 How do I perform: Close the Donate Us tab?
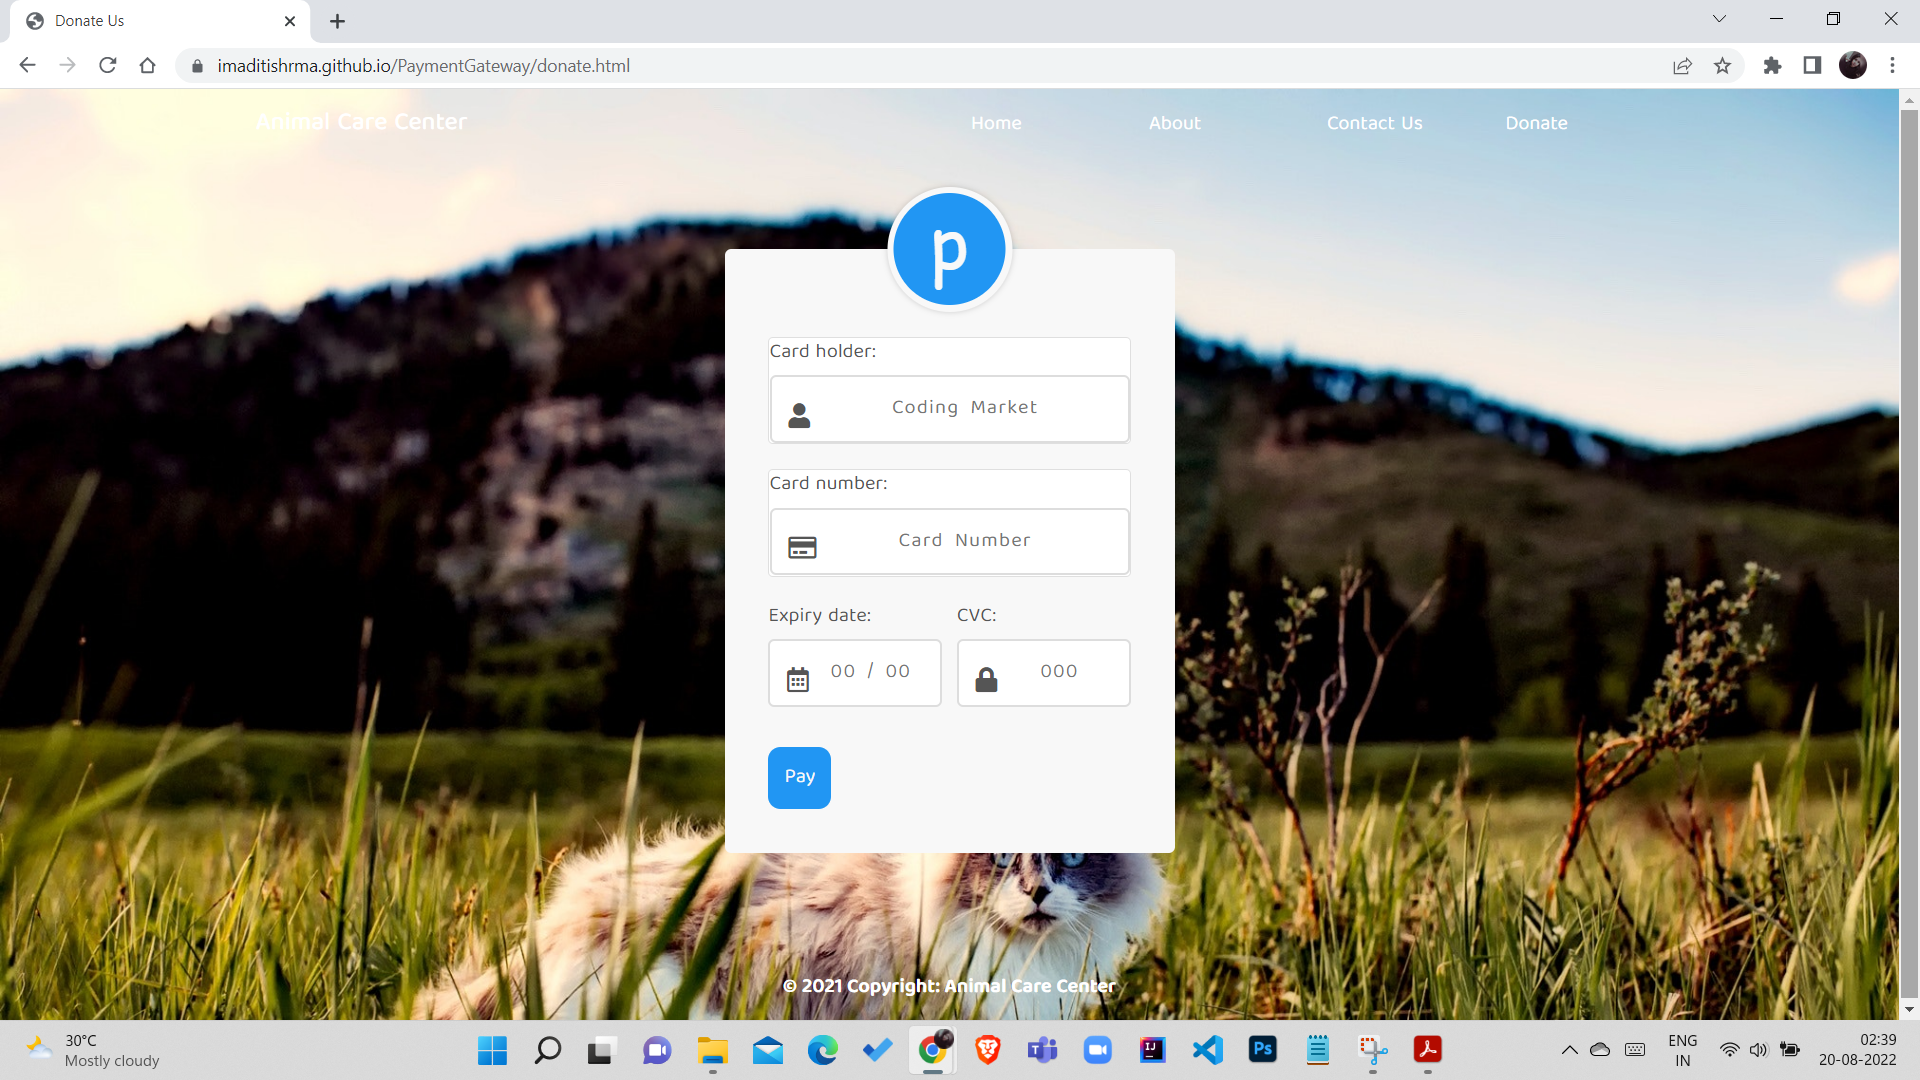290,21
